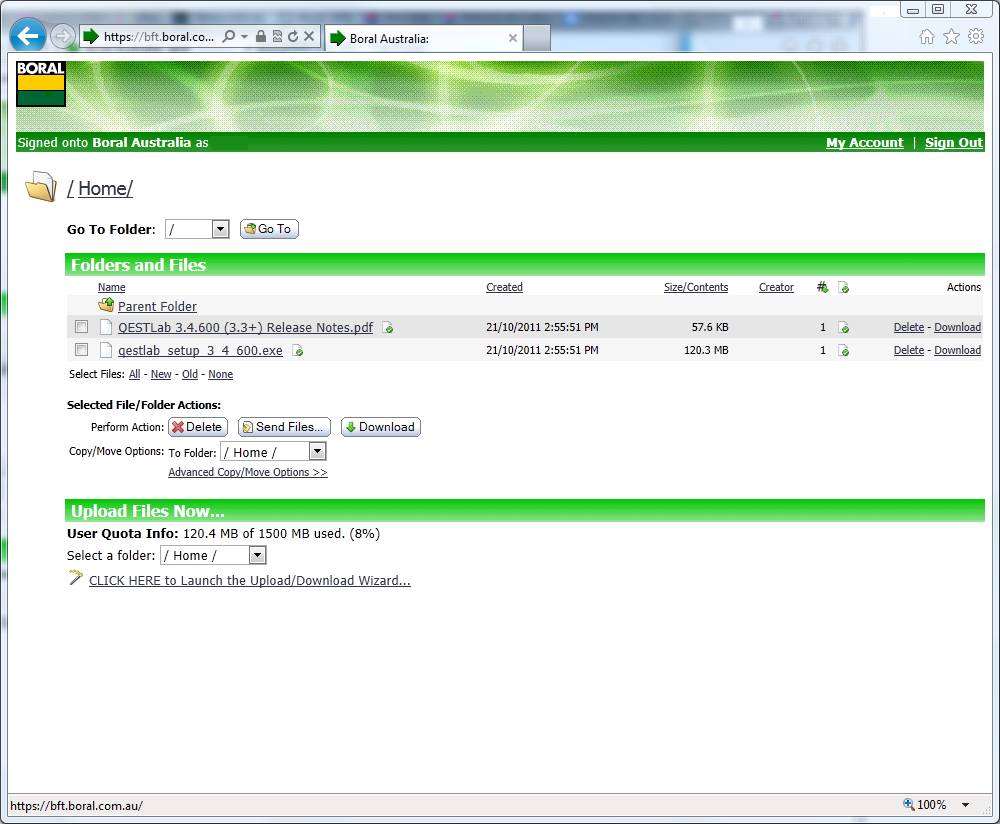The image size is (1000, 824).
Task: Click the browser Back arrow button
Action: pos(28,37)
